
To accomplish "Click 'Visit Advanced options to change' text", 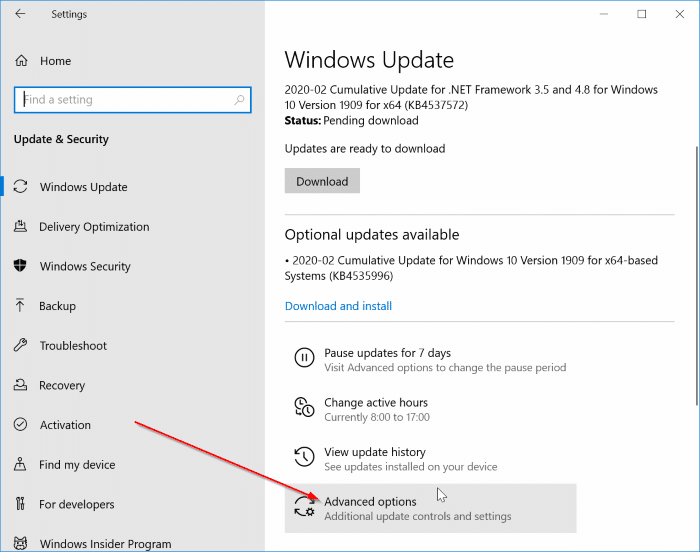I will tap(445, 368).
